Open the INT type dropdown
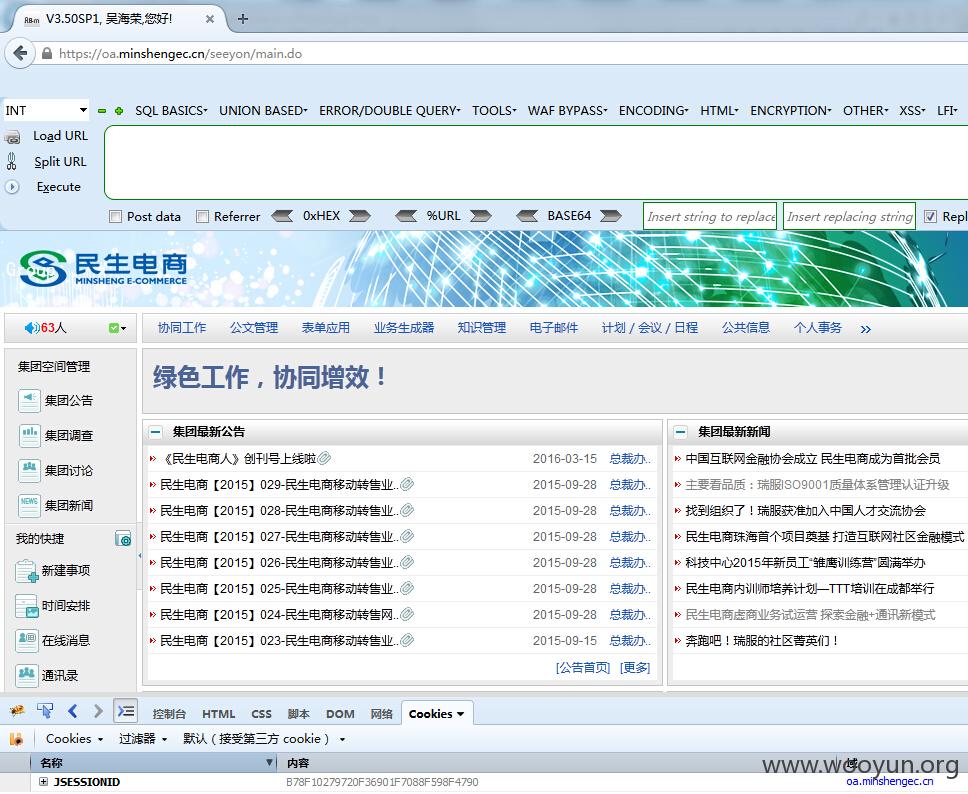The image size is (968, 794). click(46, 111)
